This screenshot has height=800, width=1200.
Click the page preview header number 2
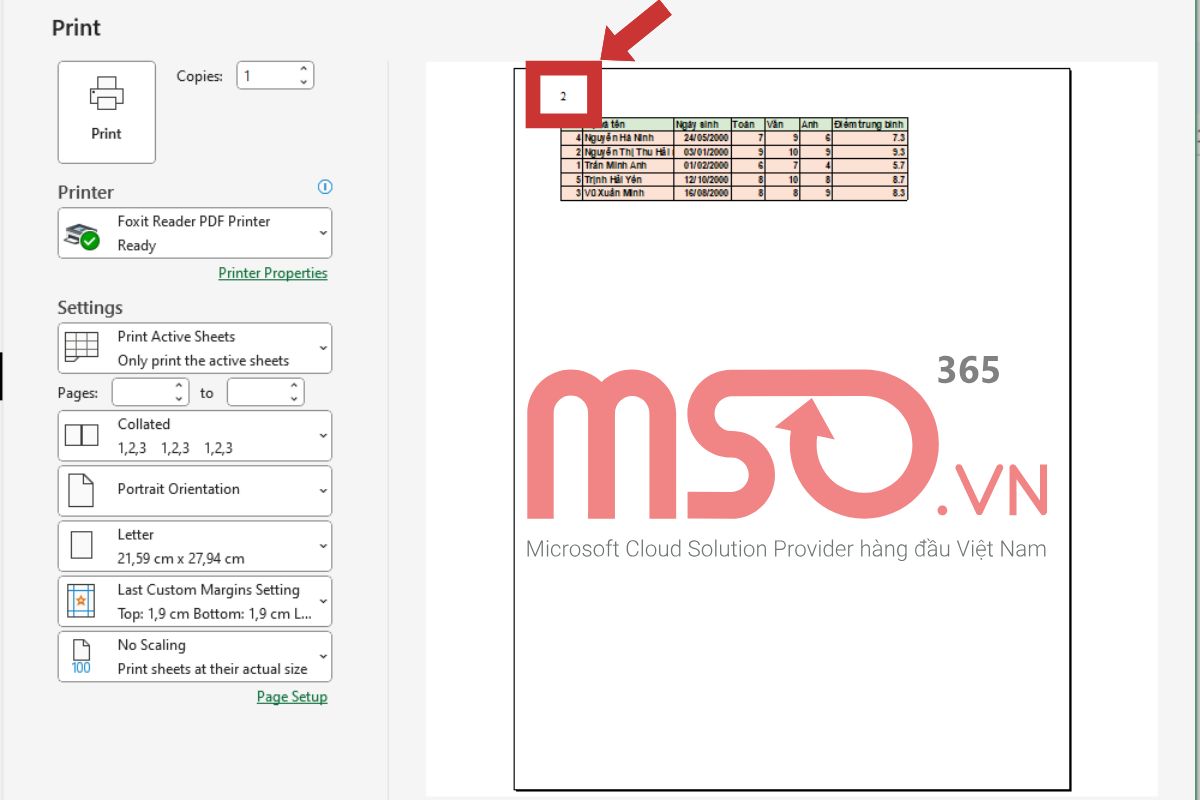point(563,97)
